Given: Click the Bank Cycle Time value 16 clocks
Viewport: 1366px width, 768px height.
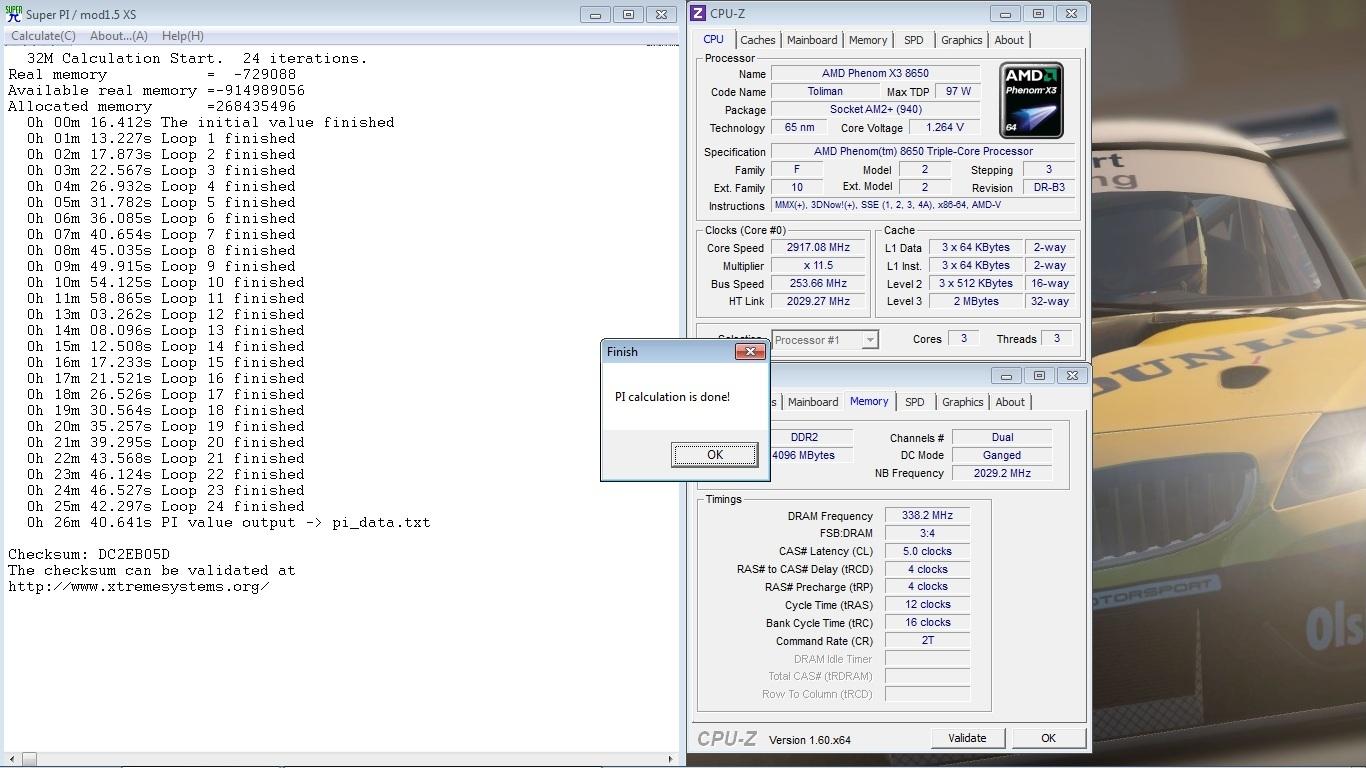Looking at the screenshot, I should click(x=927, y=623).
